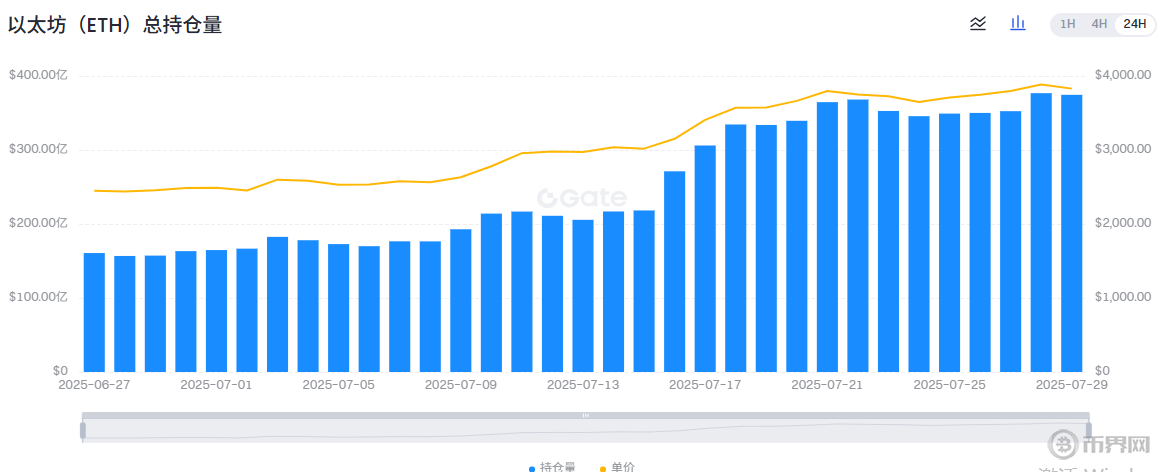Click the bar above 2025-07-01 label
1161x472 pixels.
(216, 310)
